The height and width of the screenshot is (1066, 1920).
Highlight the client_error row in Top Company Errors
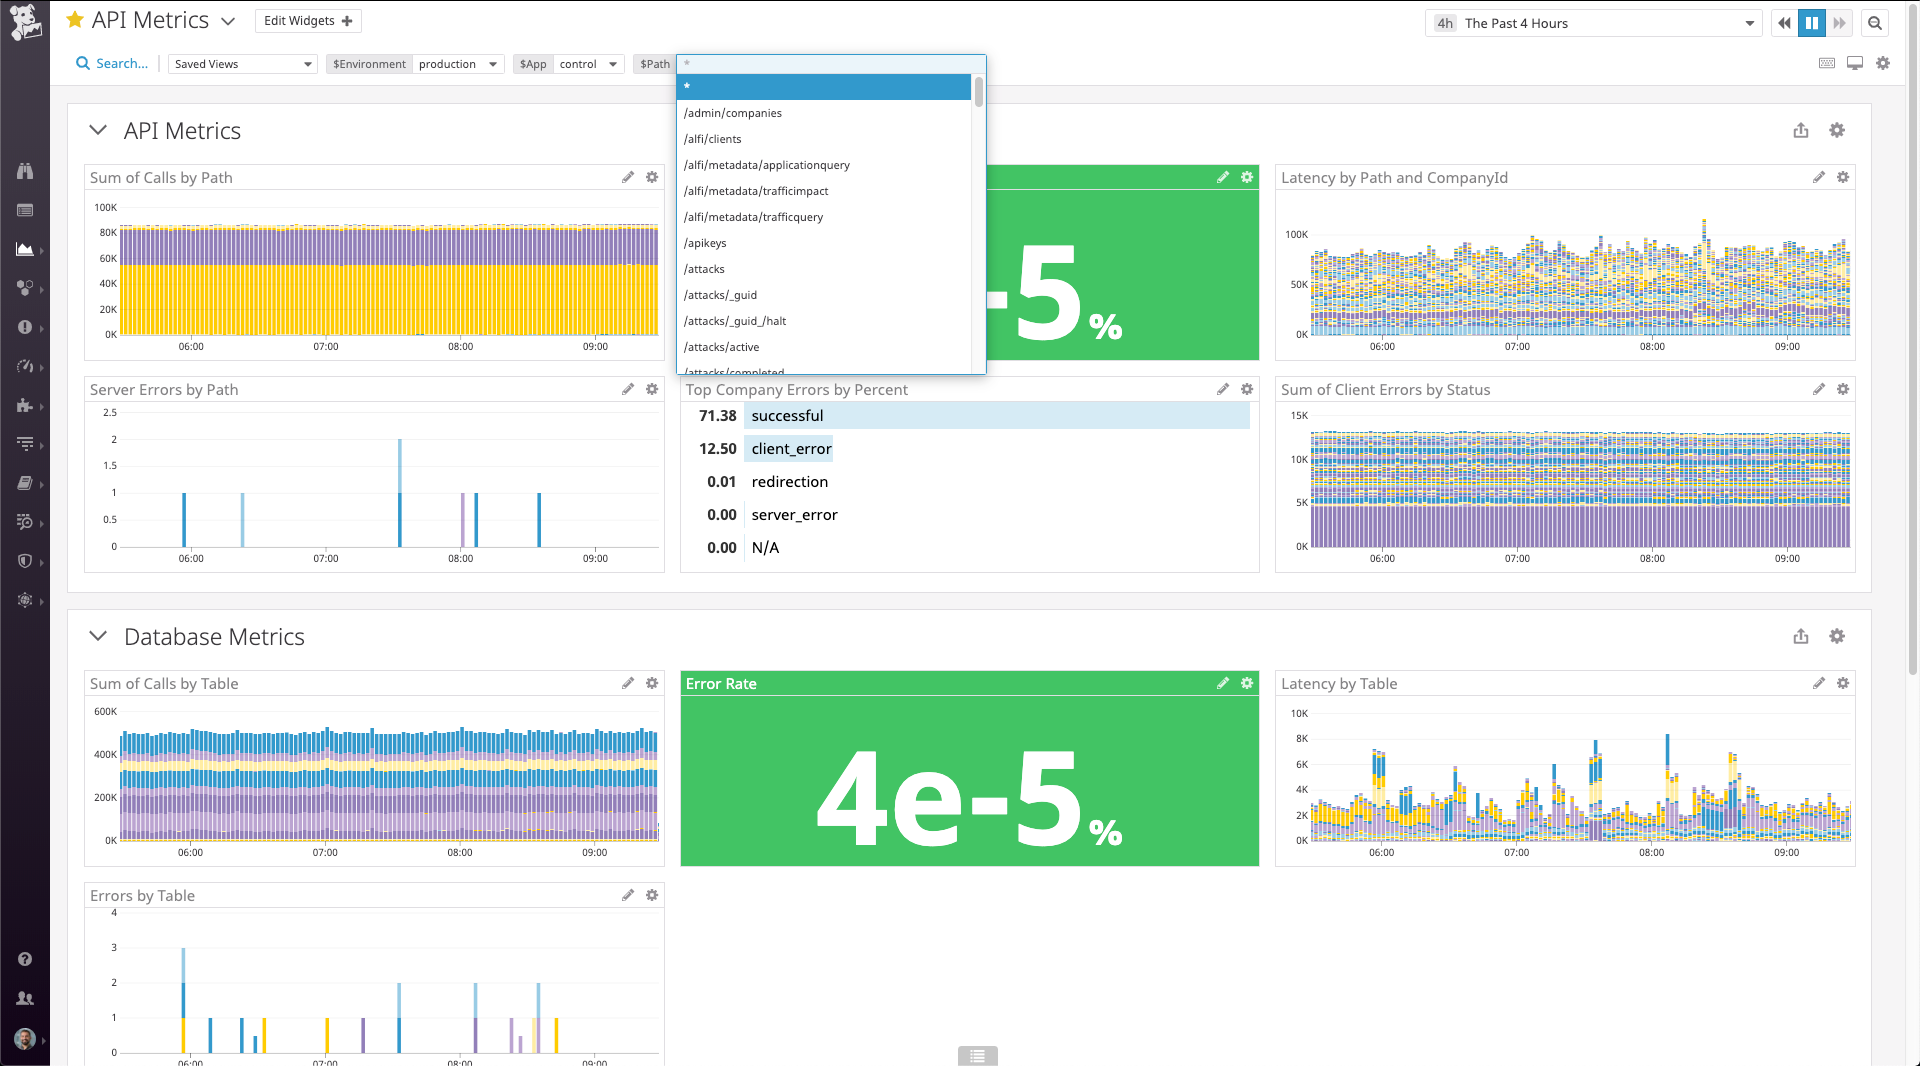[790, 448]
